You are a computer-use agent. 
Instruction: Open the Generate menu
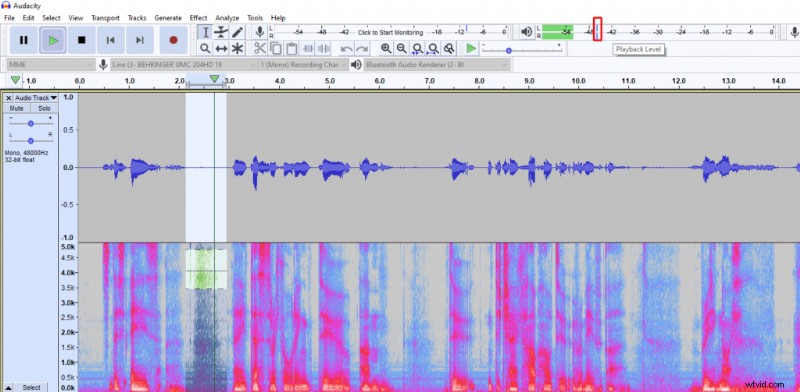point(168,18)
